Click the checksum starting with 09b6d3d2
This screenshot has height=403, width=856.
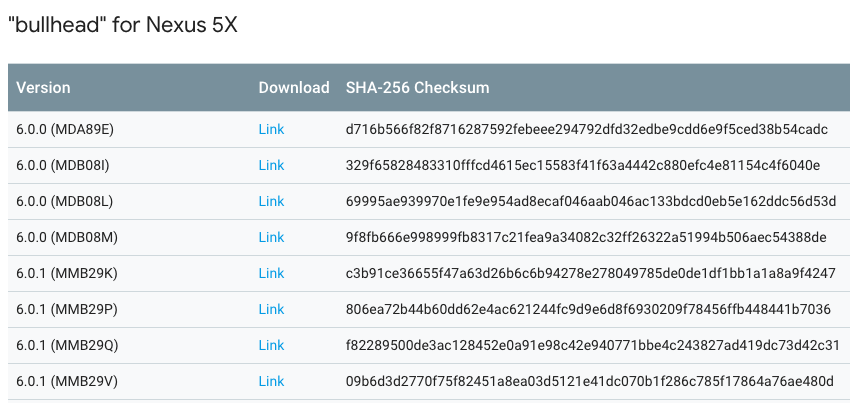coord(590,381)
